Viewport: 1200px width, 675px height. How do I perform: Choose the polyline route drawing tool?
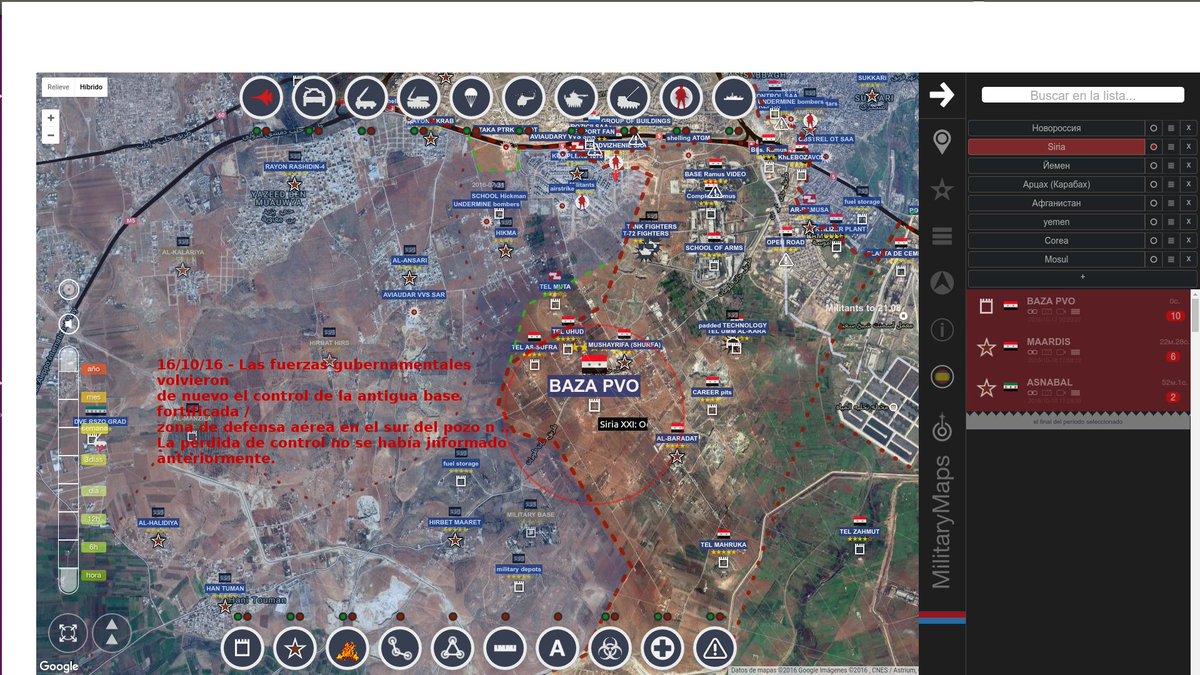pos(400,648)
